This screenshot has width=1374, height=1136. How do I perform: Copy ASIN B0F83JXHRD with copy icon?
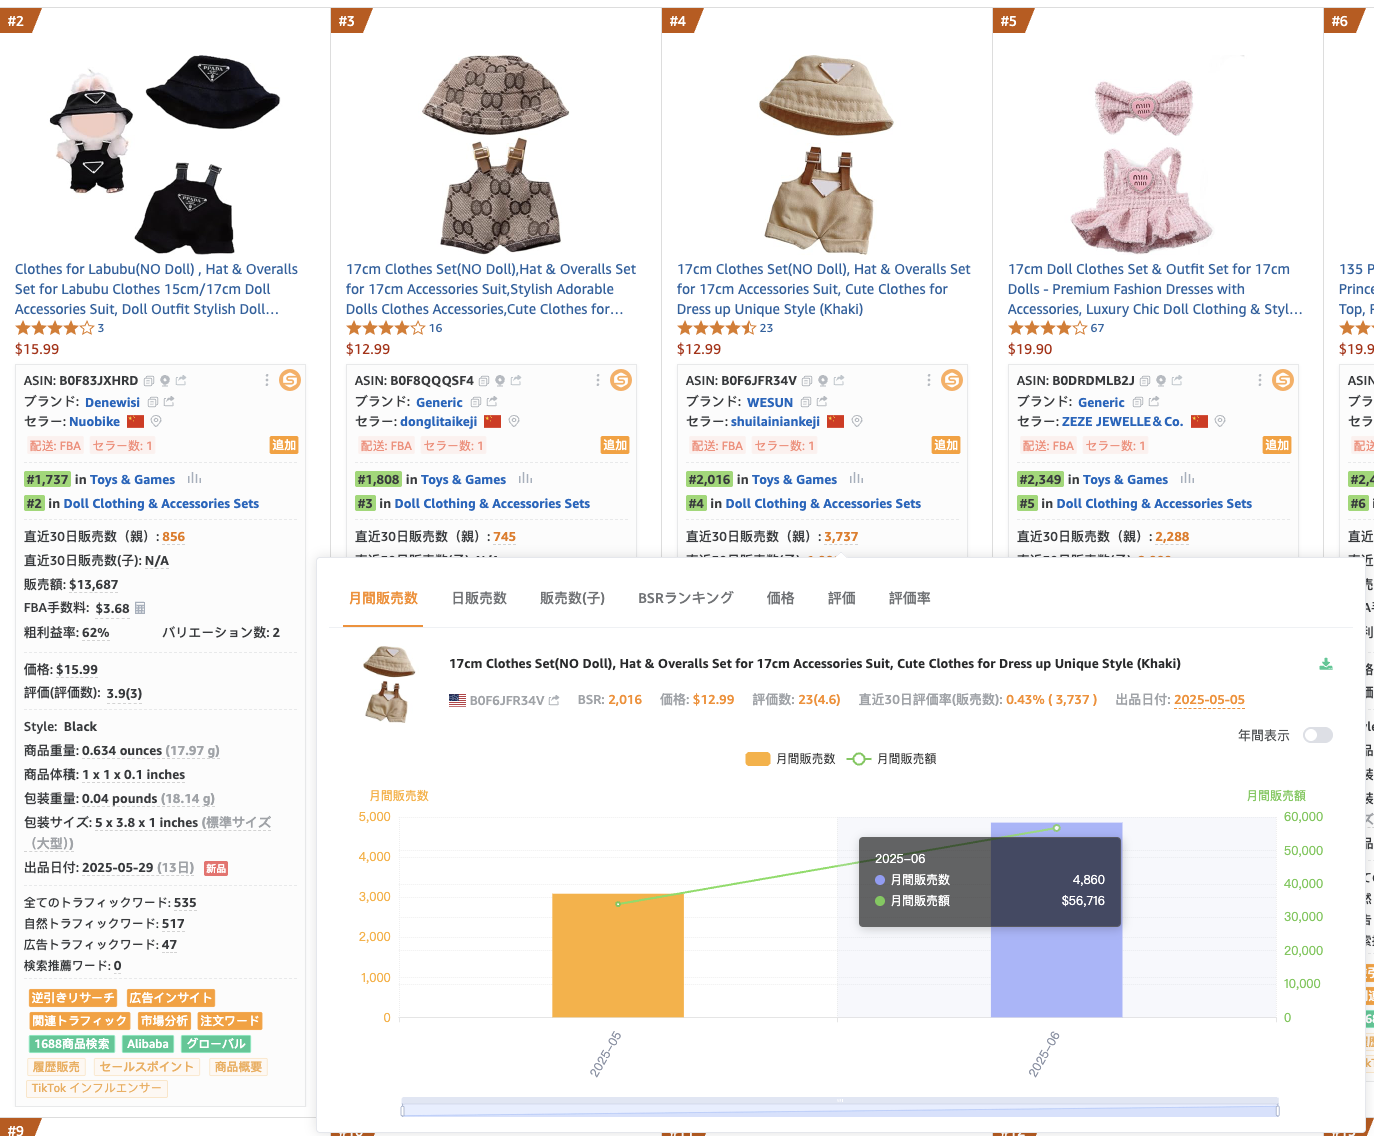coord(149,381)
